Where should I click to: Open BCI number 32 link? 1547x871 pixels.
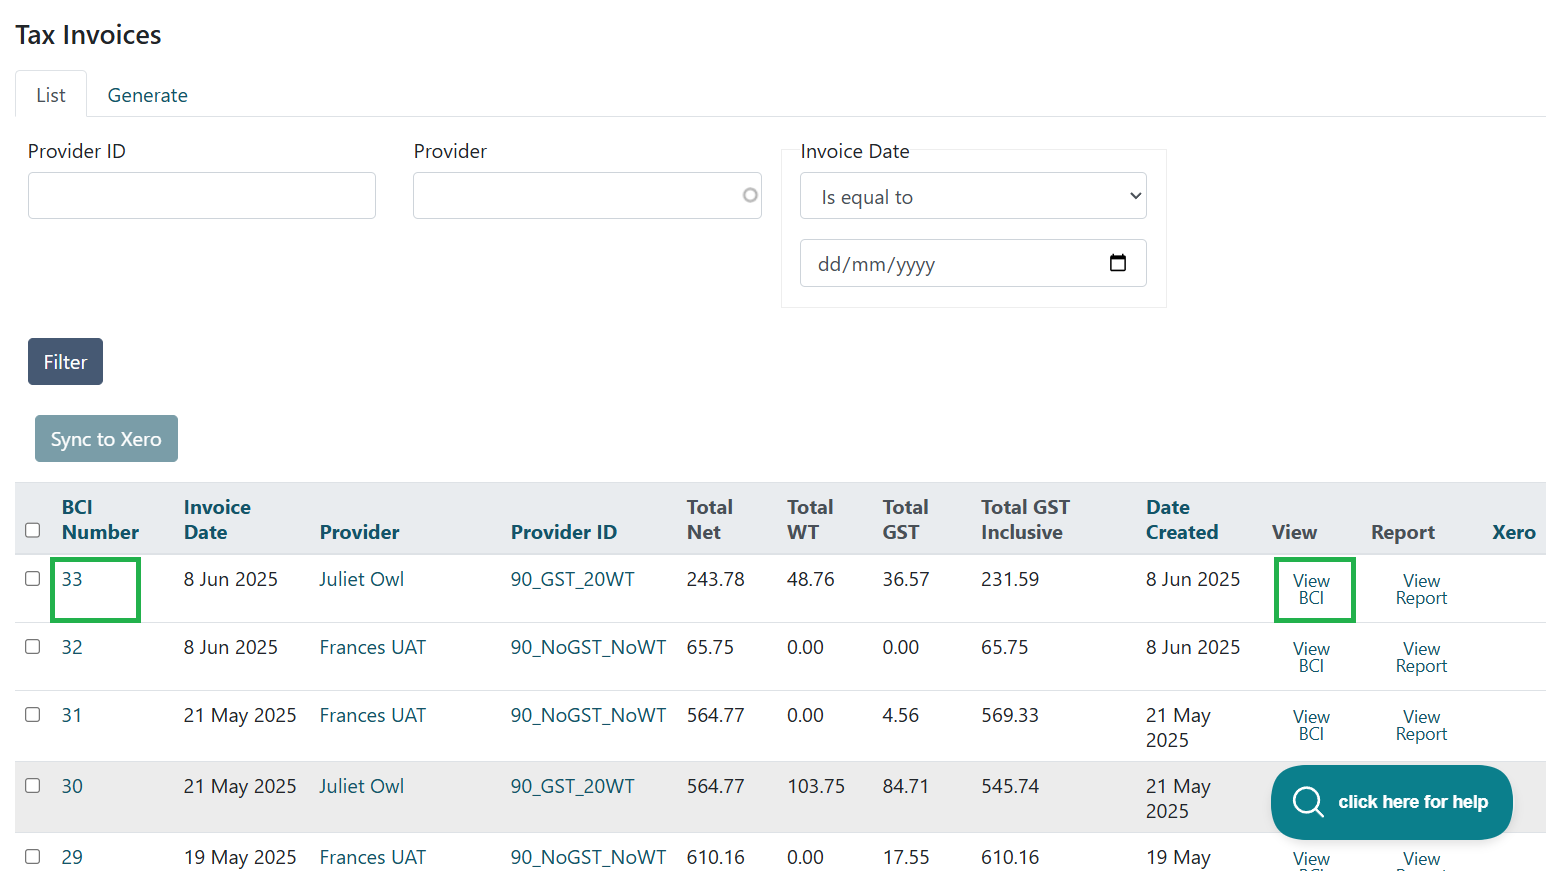[x=72, y=647]
